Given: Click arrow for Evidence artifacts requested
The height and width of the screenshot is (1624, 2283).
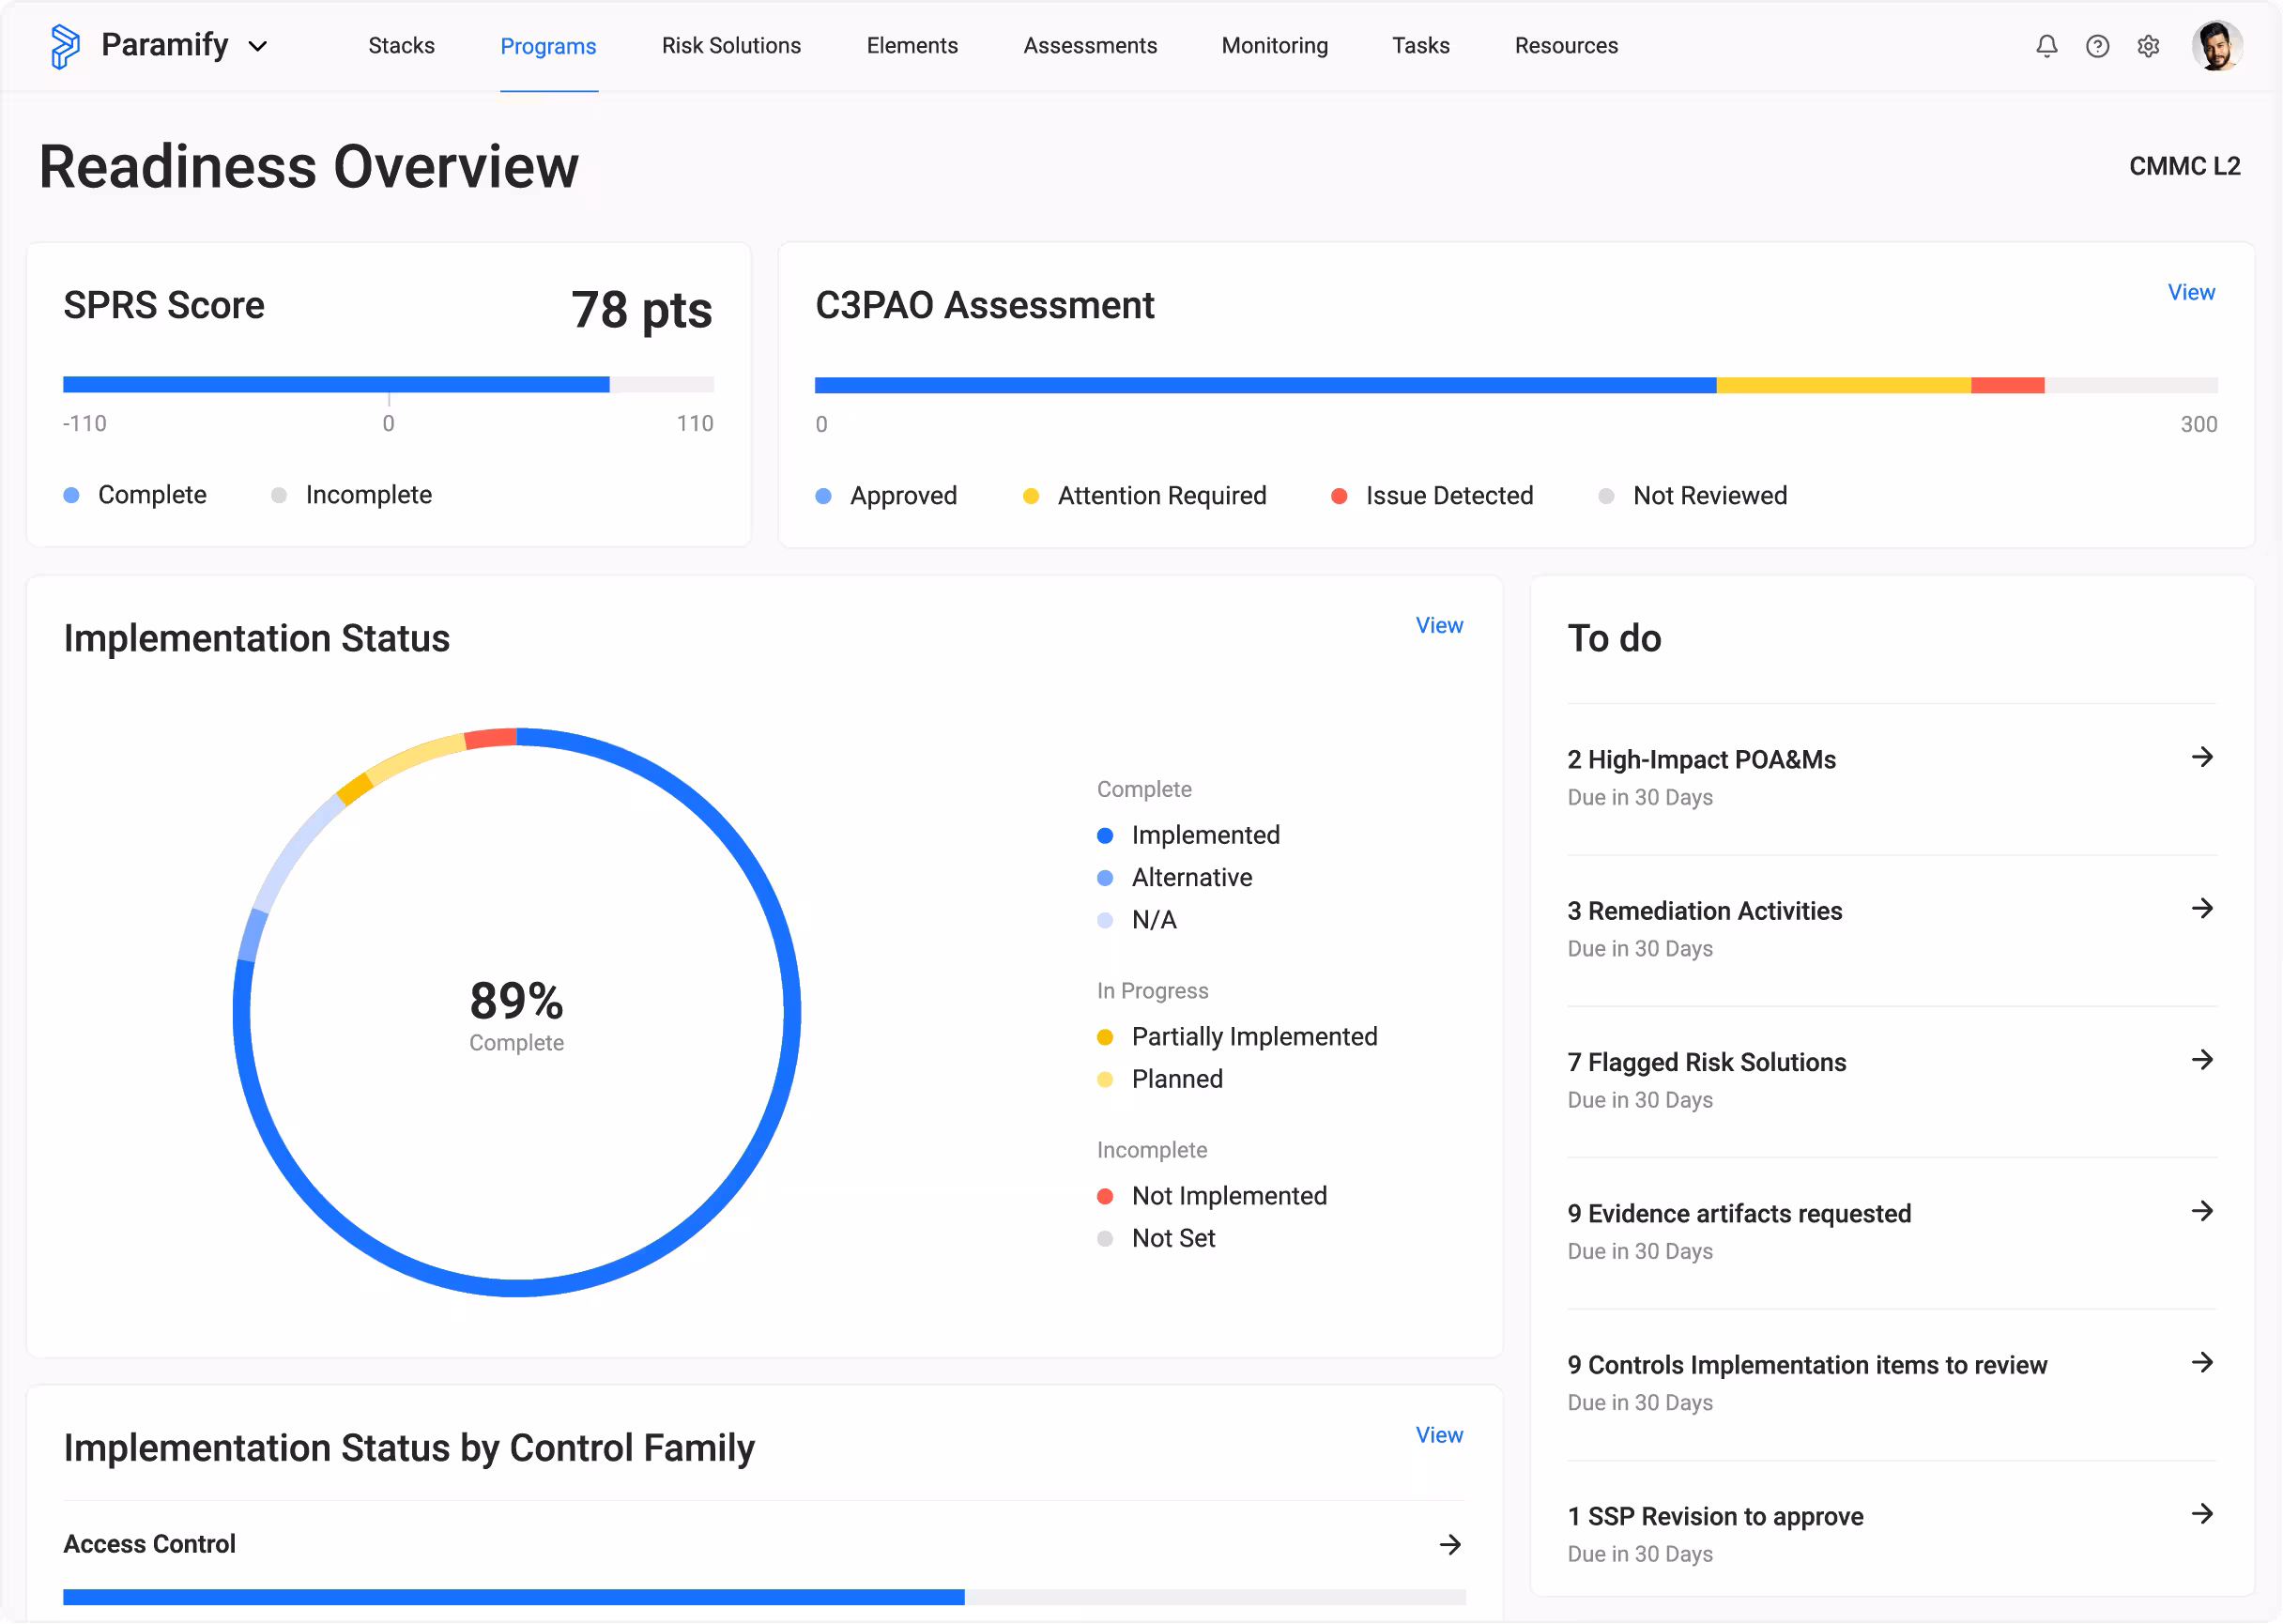Looking at the screenshot, I should pyautogui.click(x=2201, y=1211).
